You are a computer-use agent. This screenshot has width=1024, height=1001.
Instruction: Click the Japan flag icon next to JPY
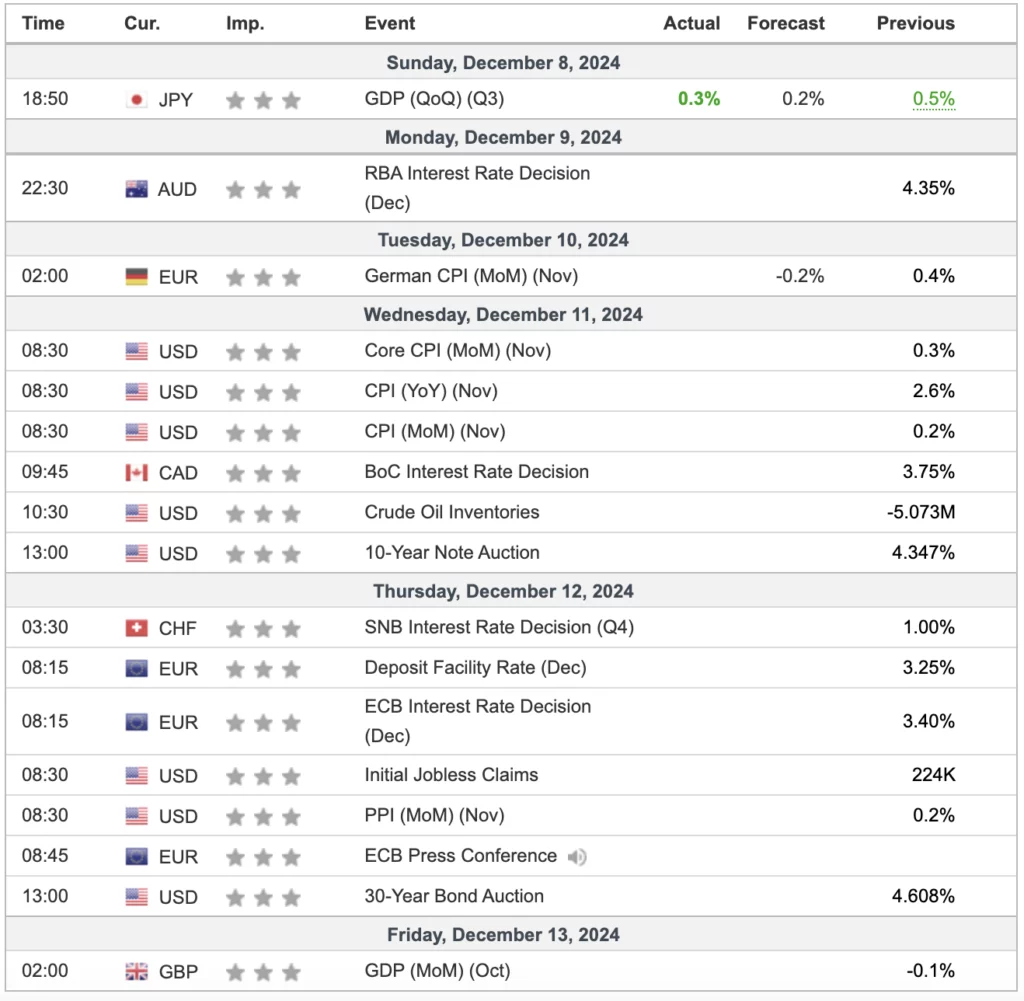136,100
